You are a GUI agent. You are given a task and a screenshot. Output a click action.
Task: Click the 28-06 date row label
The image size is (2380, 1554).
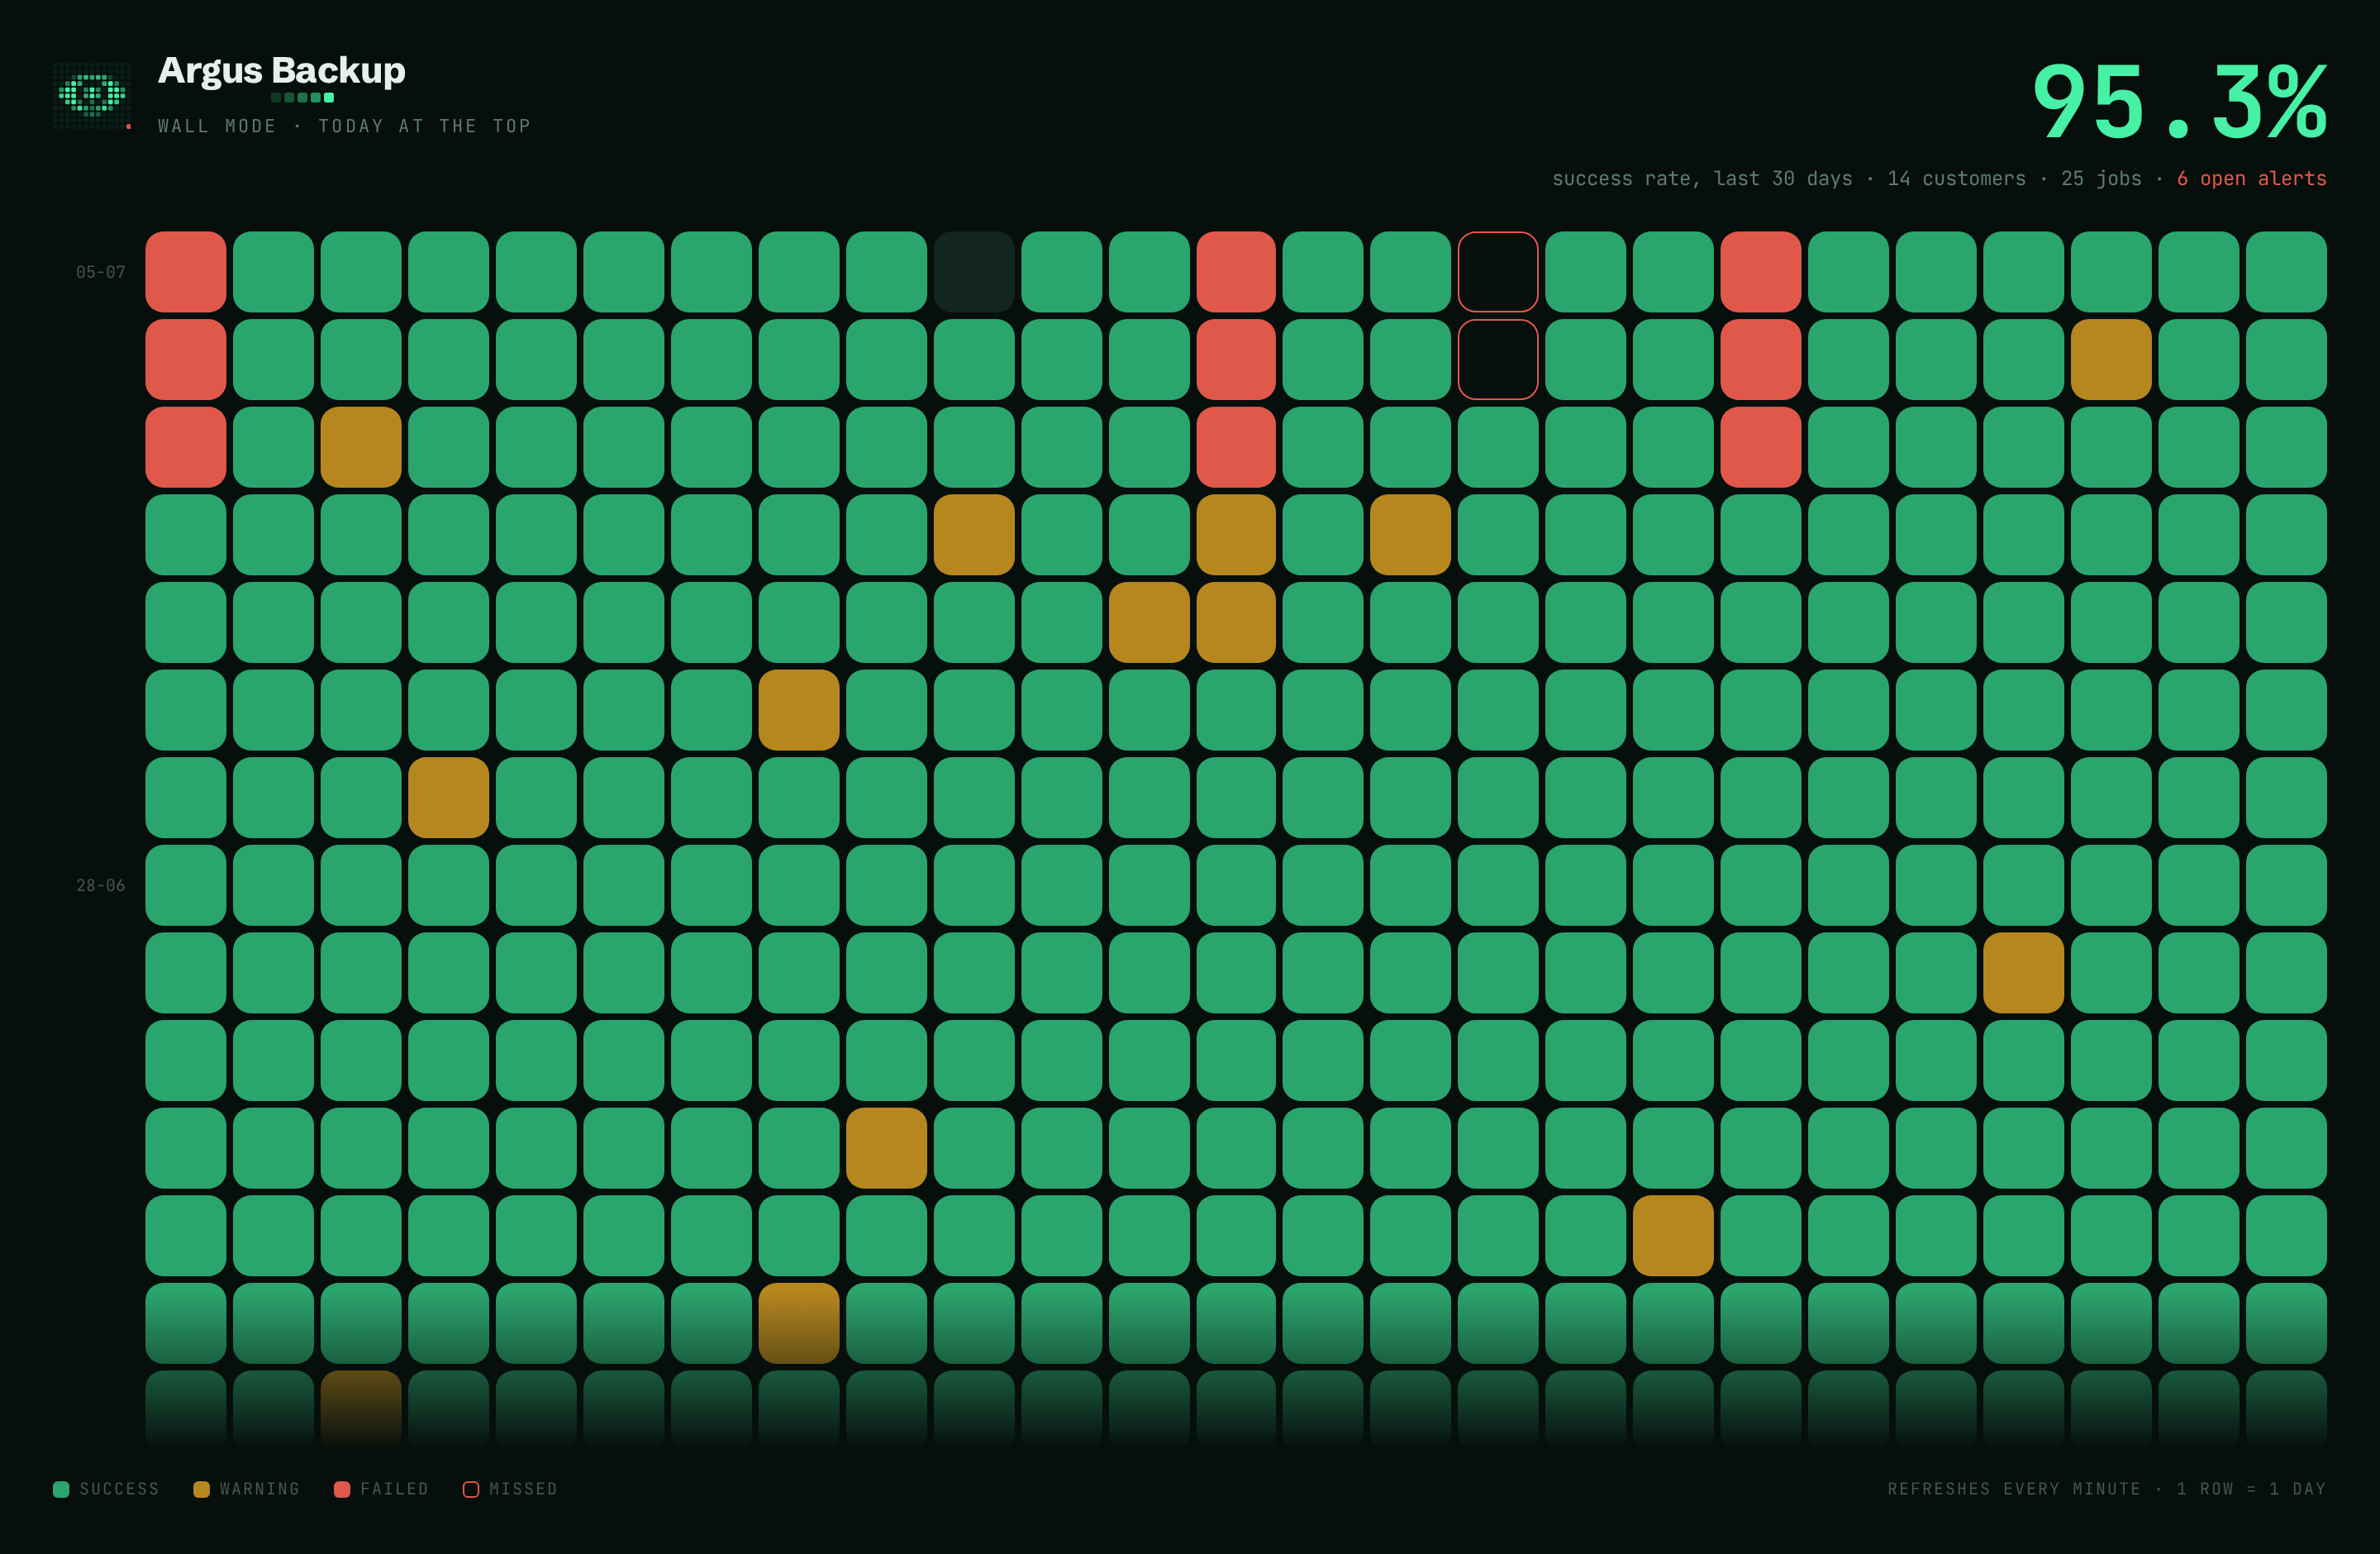[x=101, y=885]
